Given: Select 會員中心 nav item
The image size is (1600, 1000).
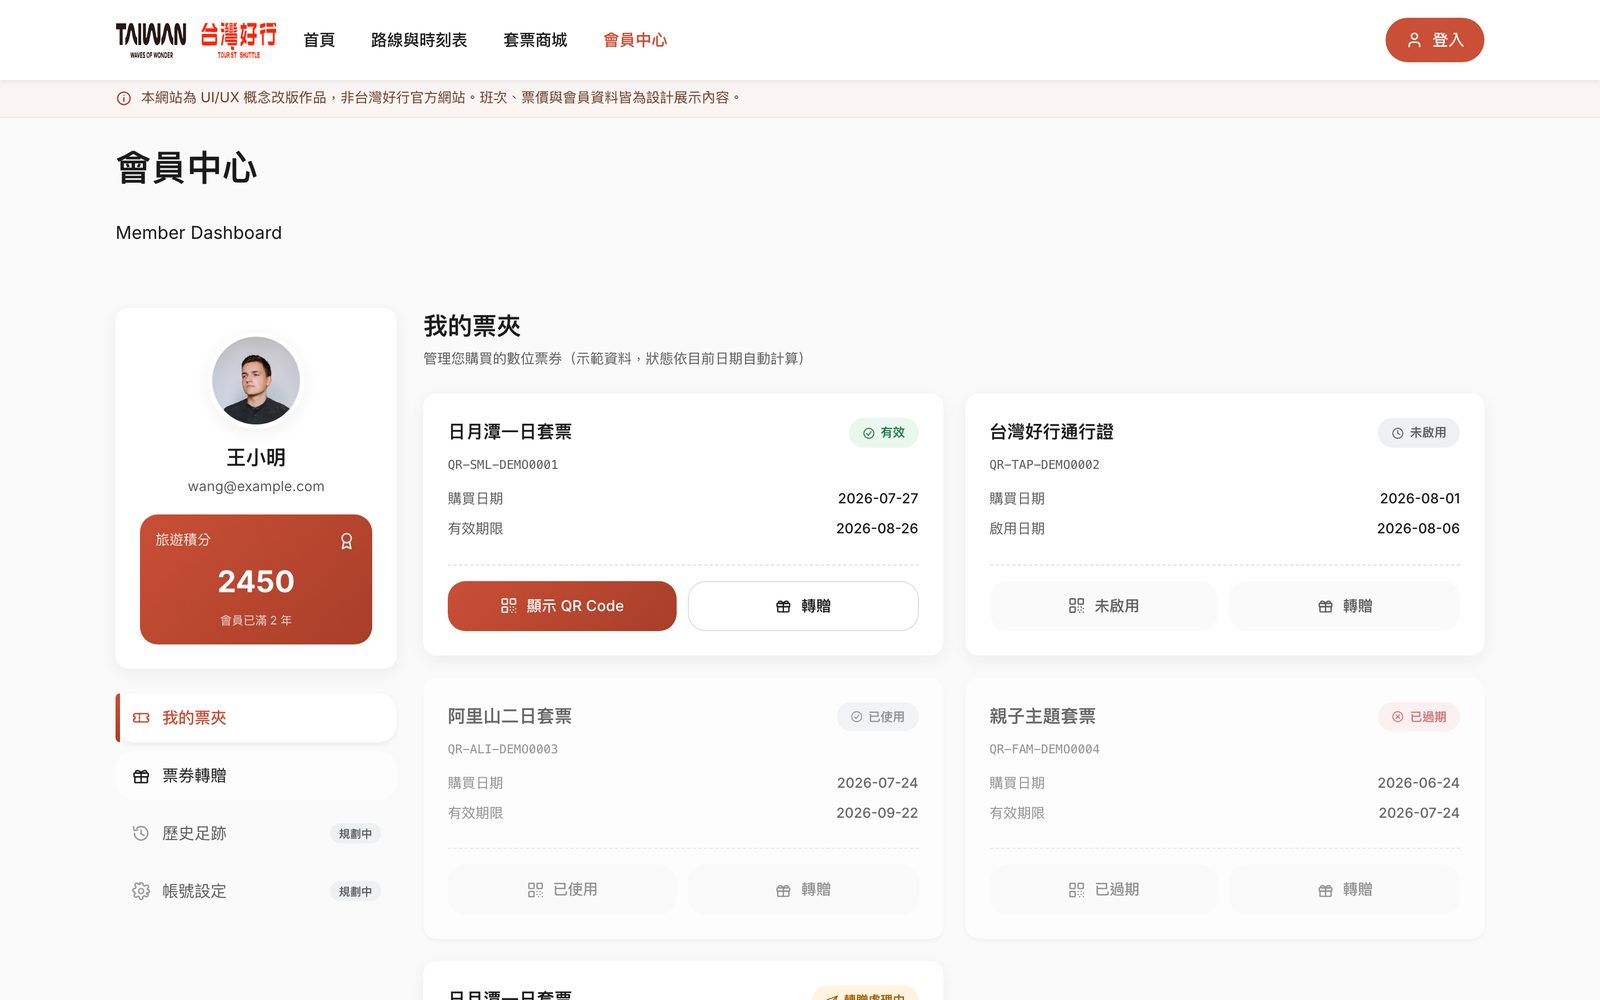Looking at the screenshot, I should [x=635, y=40].
